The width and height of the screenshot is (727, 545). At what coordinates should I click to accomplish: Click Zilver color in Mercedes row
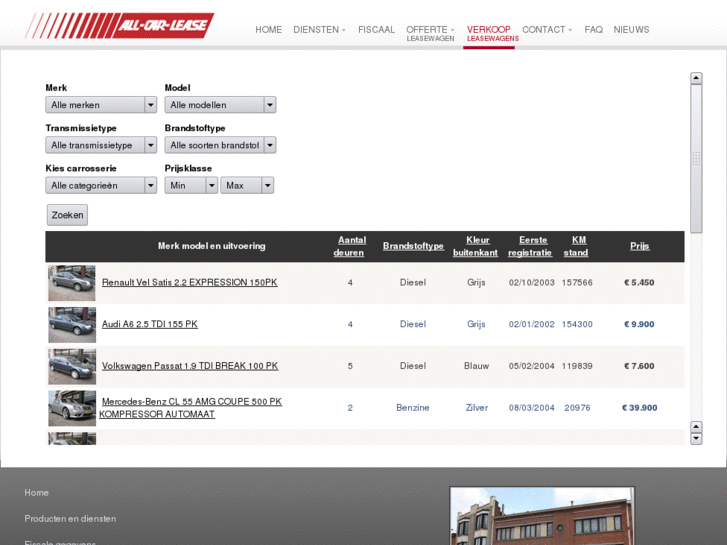tap(477, 408)
